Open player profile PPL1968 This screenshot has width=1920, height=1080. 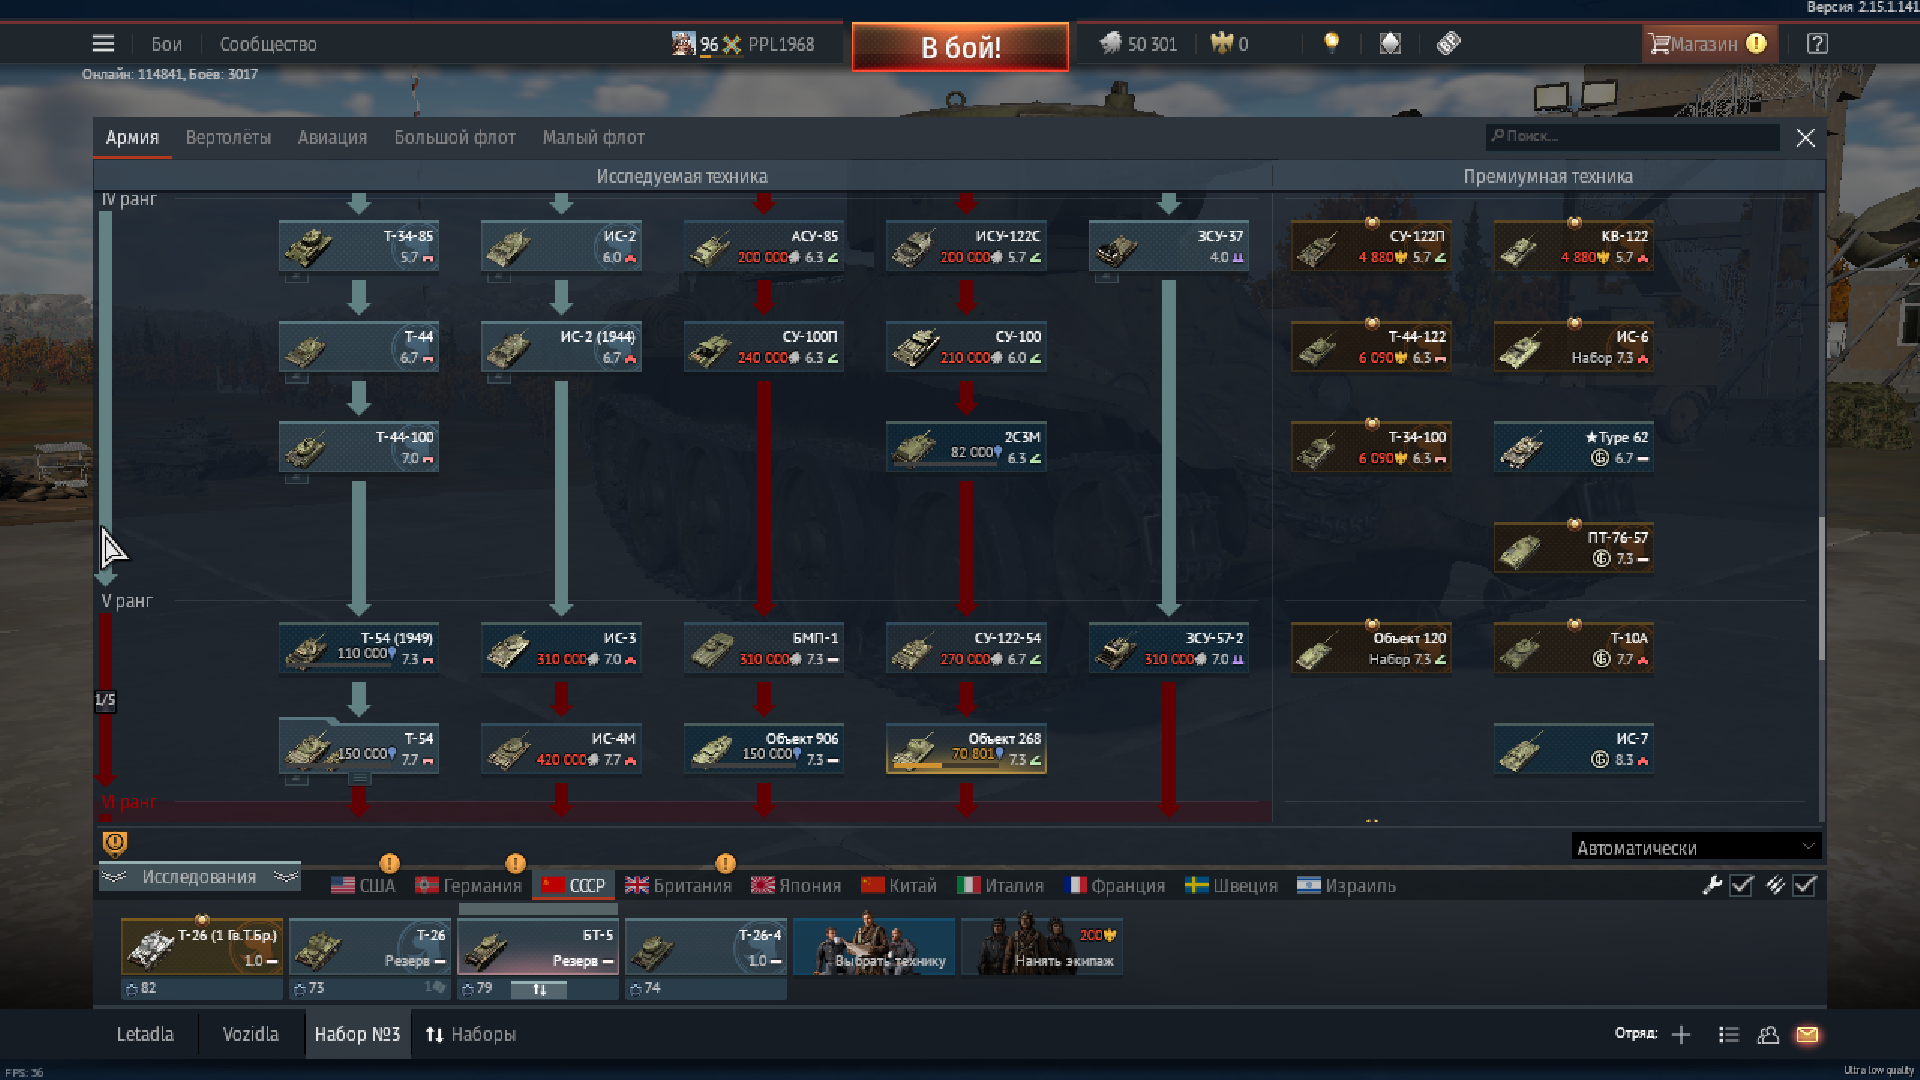click(x=743, y=44)
